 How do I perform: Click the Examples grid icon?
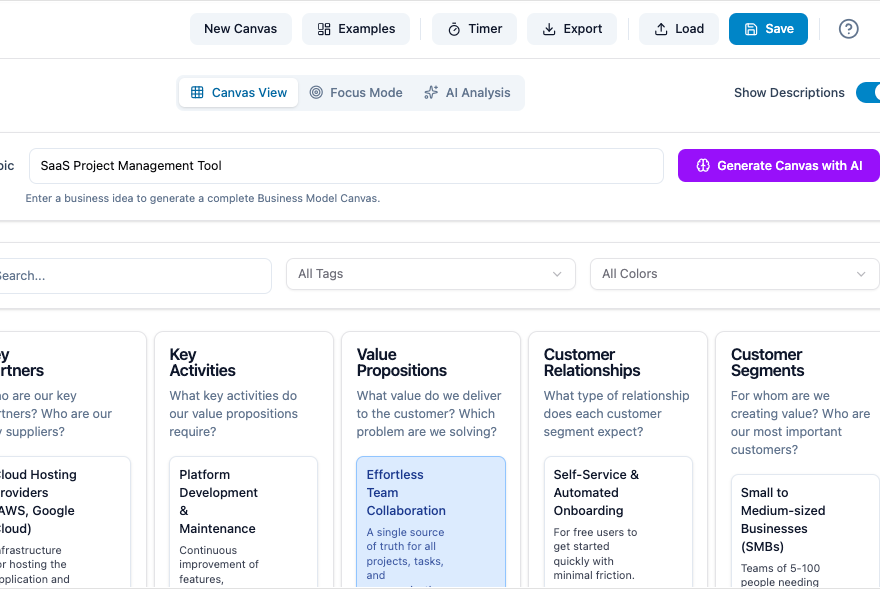[323, 29]
